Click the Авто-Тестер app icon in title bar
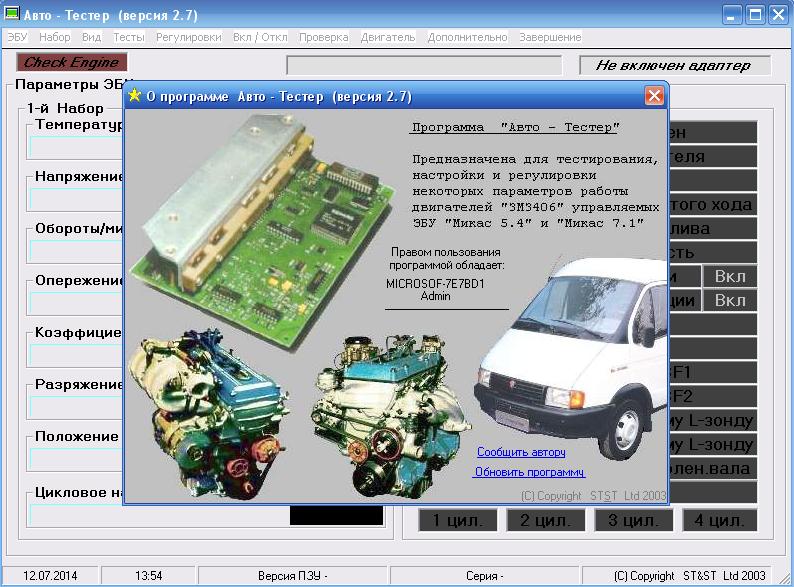Screen dimensions: 794x587 tap(12, 15)
